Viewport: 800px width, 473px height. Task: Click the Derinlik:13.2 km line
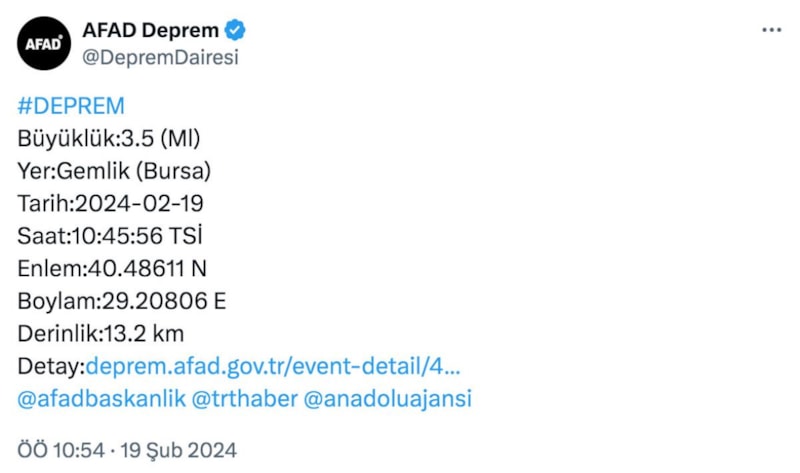tap(101, 333)
